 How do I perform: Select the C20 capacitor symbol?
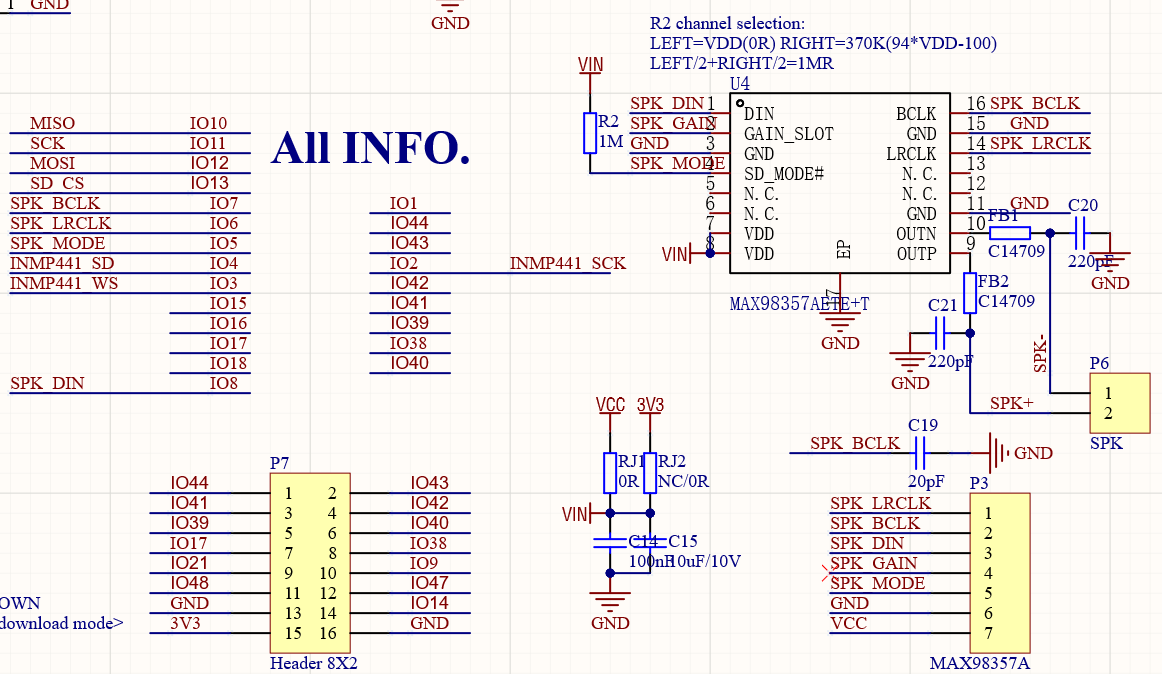pyautogui.click(x=1081, y=233)
